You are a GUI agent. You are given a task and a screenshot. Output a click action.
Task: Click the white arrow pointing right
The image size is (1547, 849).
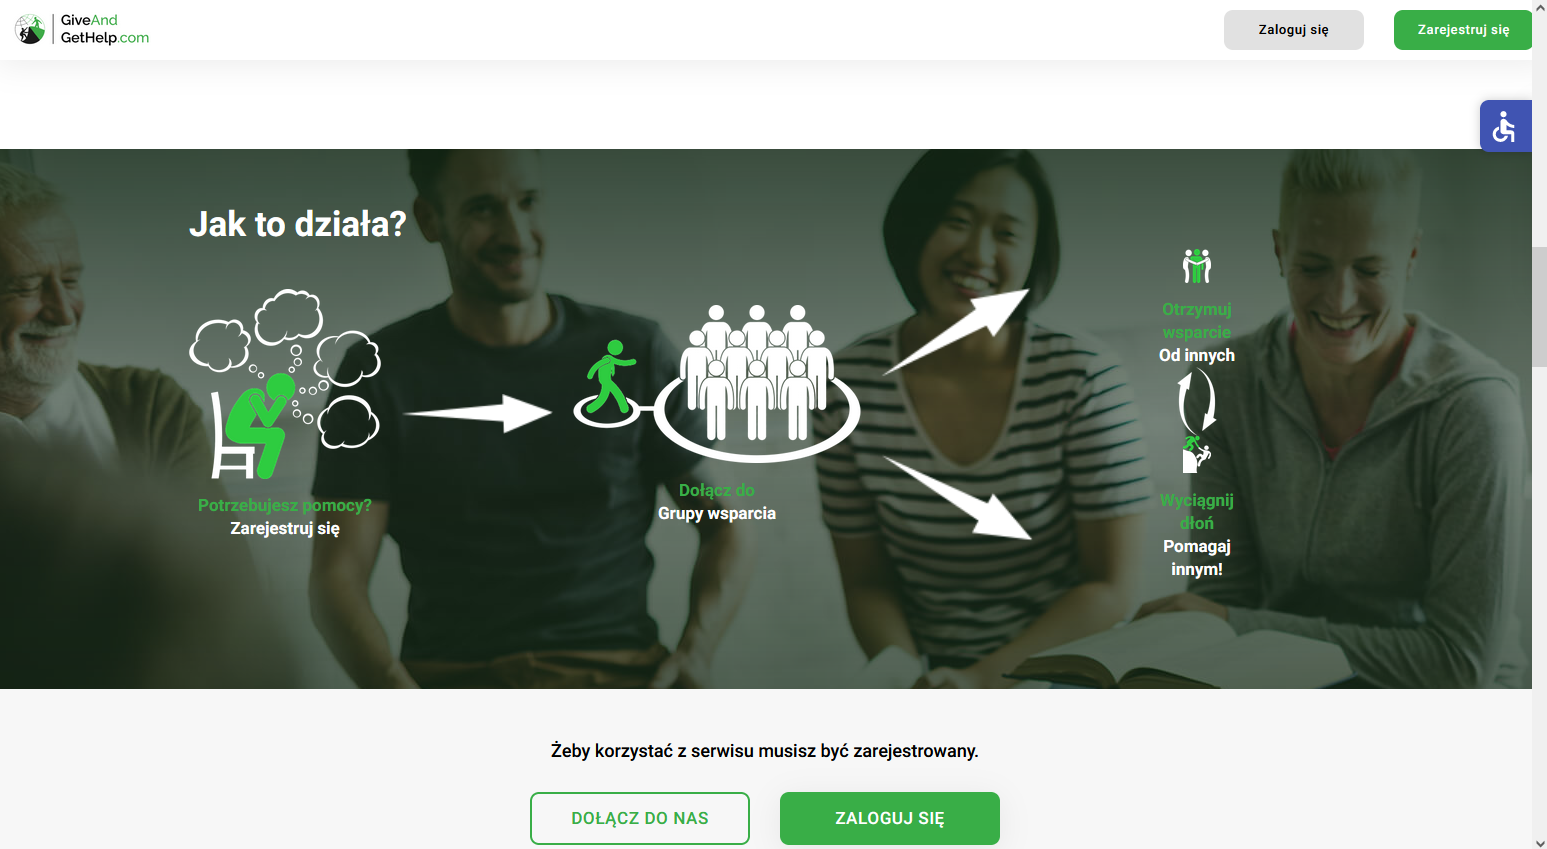coord(478,413)
